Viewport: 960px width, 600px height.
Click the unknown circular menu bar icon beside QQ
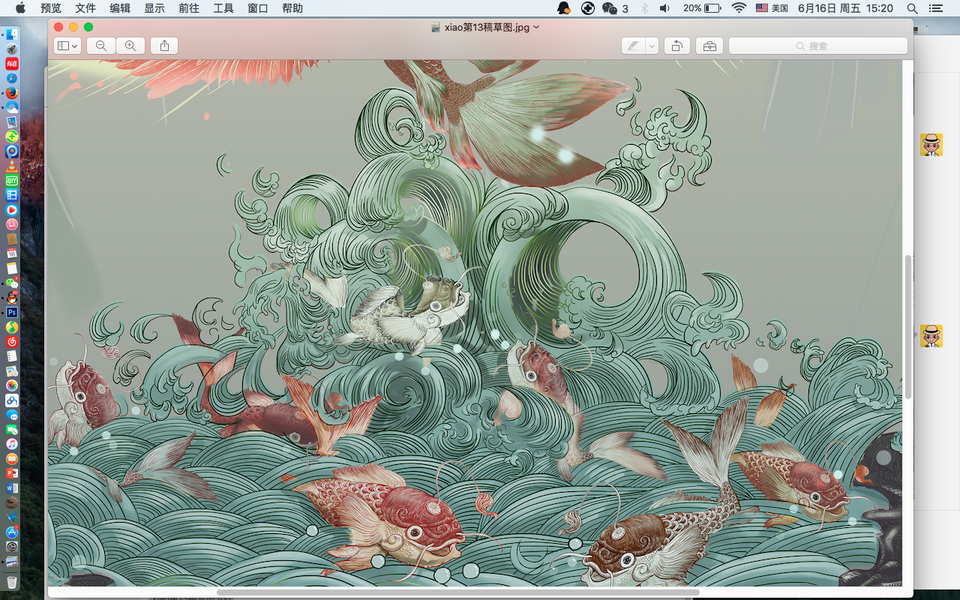pos(588,8)
